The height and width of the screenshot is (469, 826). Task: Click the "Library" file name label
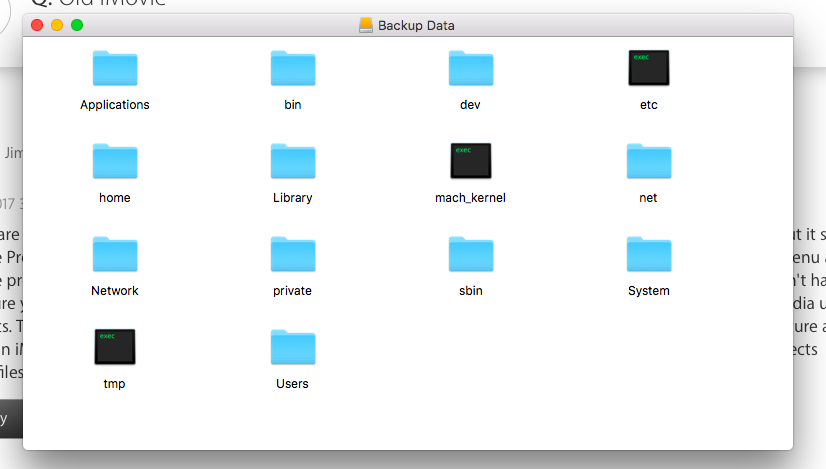(x=292, y=198)
